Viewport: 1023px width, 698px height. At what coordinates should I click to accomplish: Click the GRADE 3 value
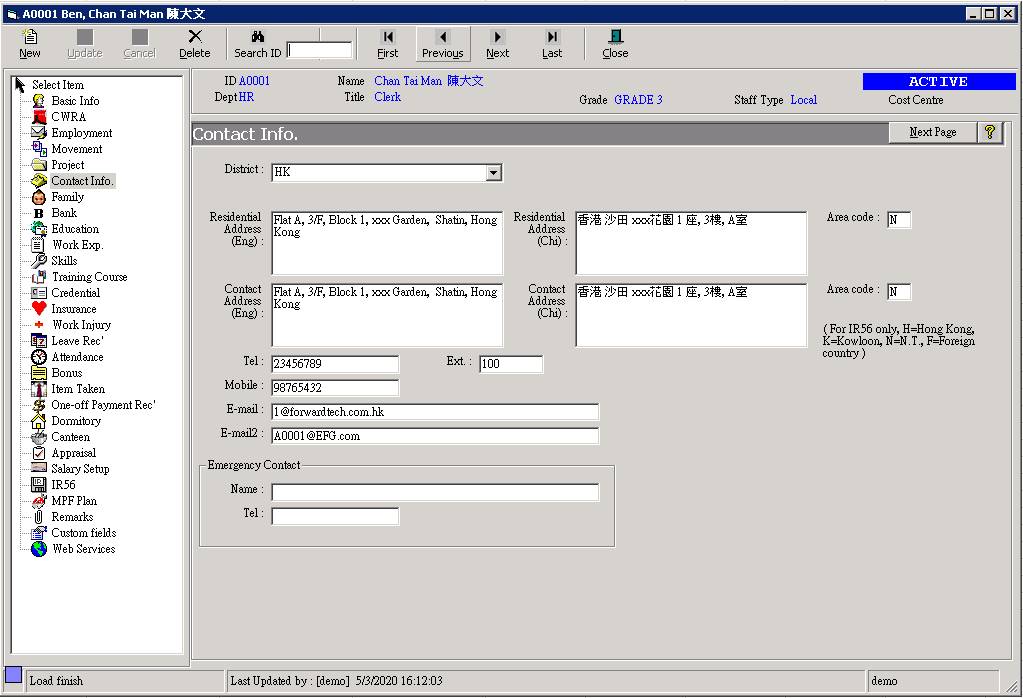(638, 100)
